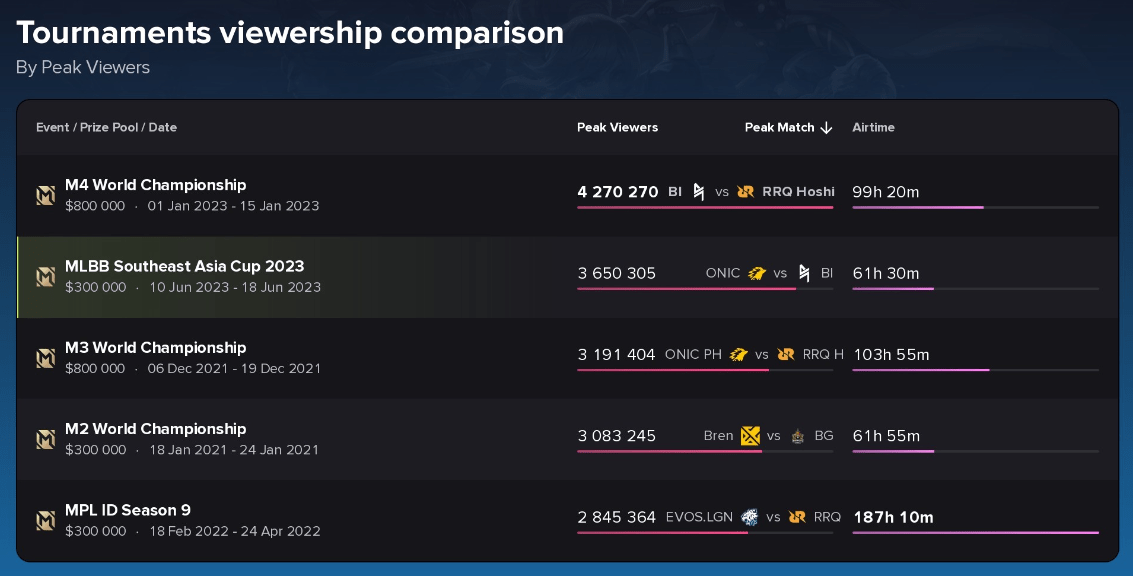The height and width of the screenshot is (576, 1133).
Task: Open the M2 World Championship event link
Action: tap(155, 429)
